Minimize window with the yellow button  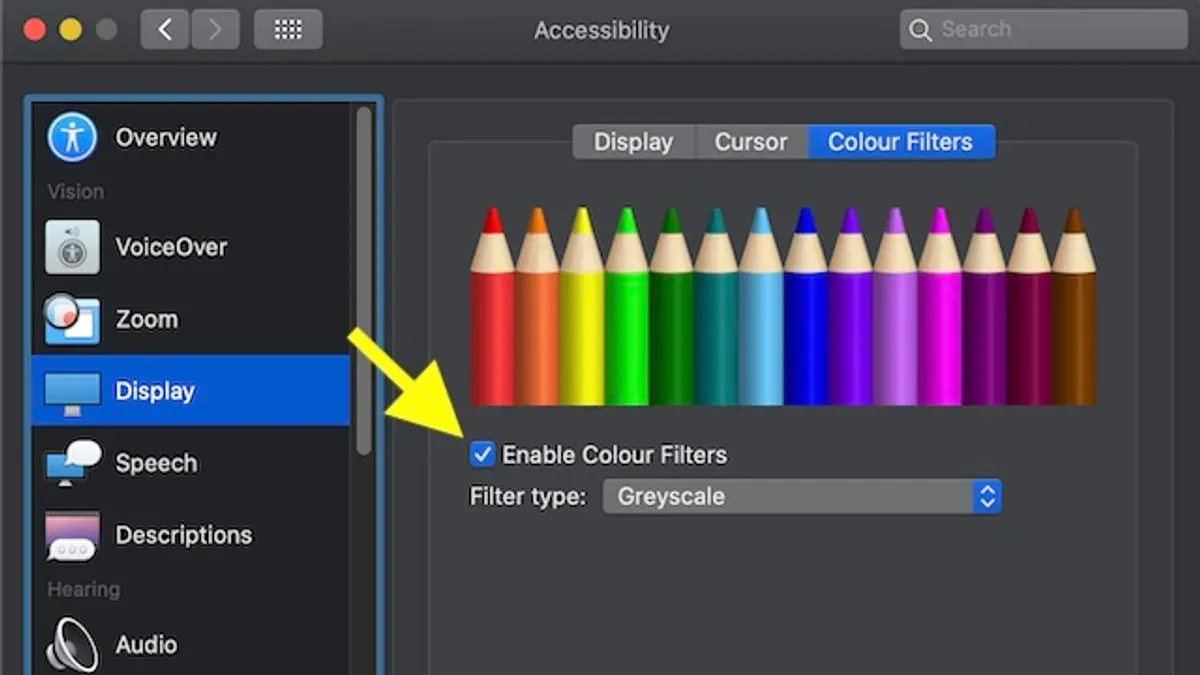[71, 30]
